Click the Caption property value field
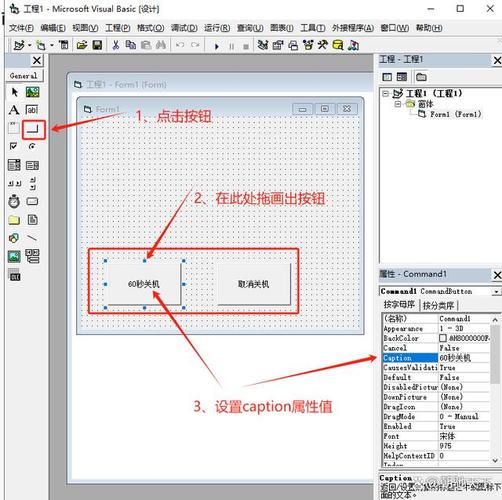The image size is (502, 500). point(464,358)
